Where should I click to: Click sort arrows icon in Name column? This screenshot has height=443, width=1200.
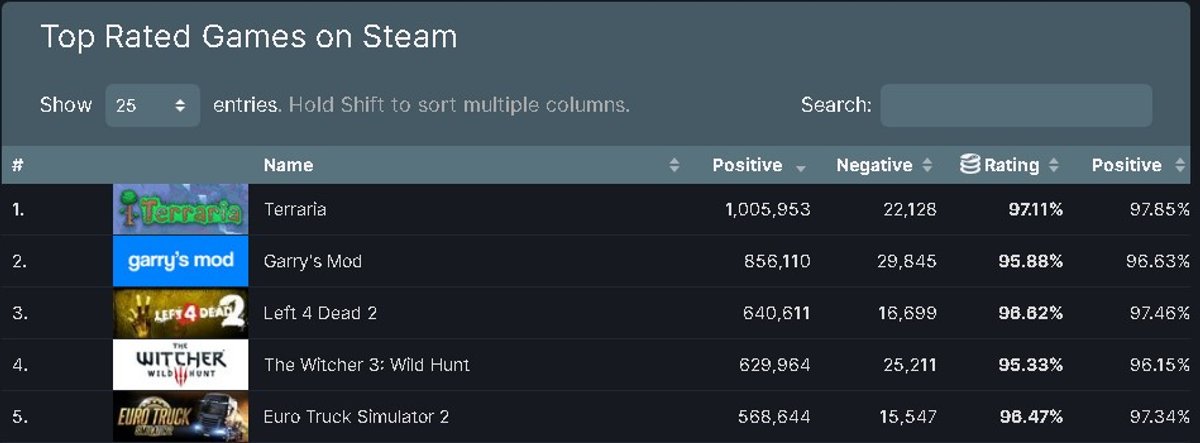pos(674,166)
